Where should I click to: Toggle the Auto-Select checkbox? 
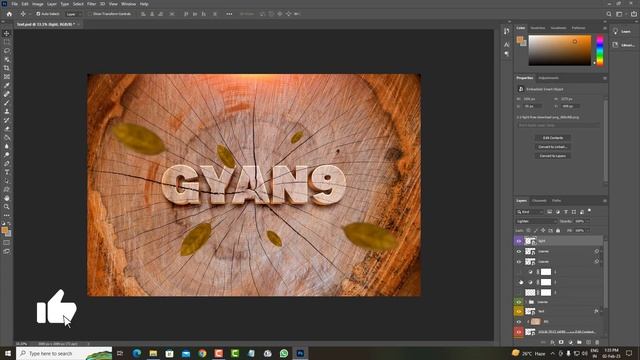click(x=38, y=14)
